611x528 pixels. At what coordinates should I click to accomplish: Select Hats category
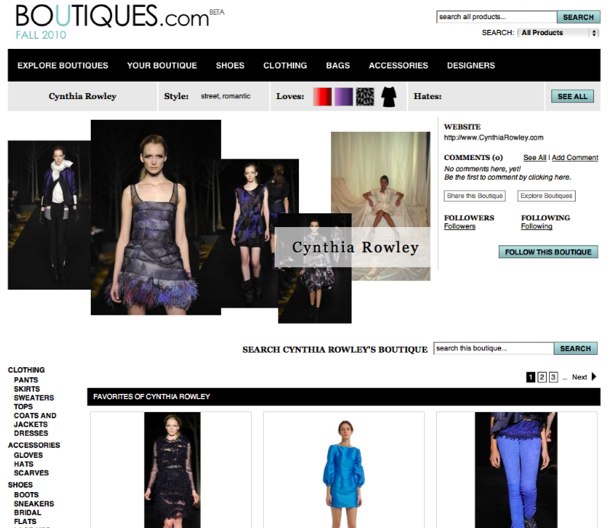pos(23,464)
